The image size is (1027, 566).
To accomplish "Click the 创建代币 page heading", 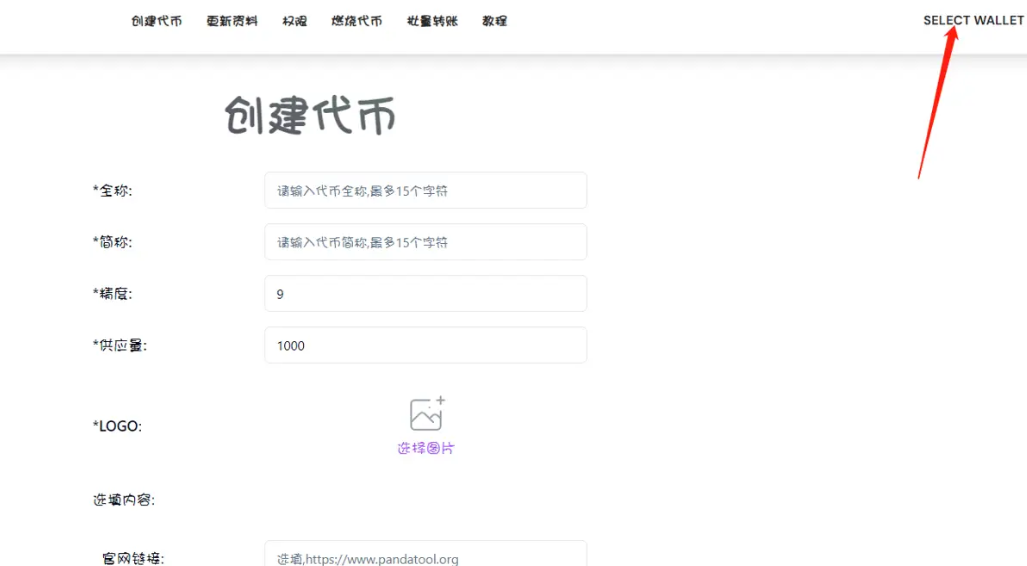I will (310, 116).
